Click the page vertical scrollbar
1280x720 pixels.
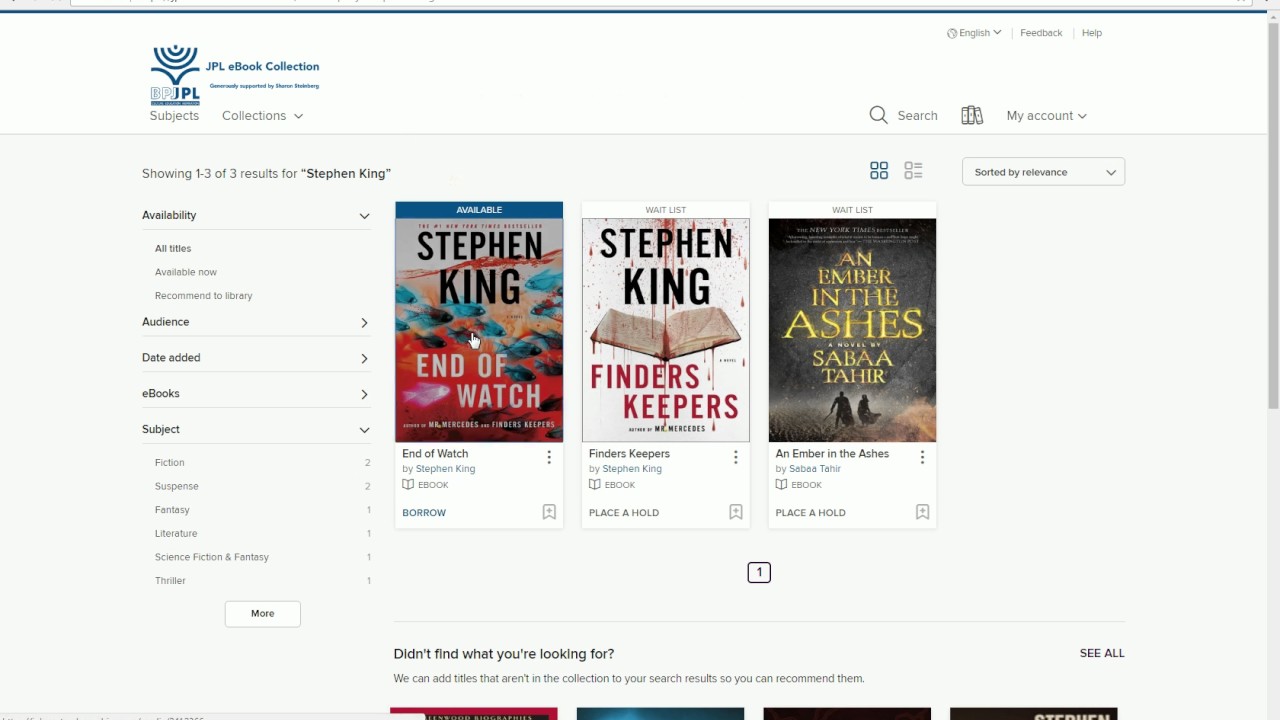(1273, 215)
